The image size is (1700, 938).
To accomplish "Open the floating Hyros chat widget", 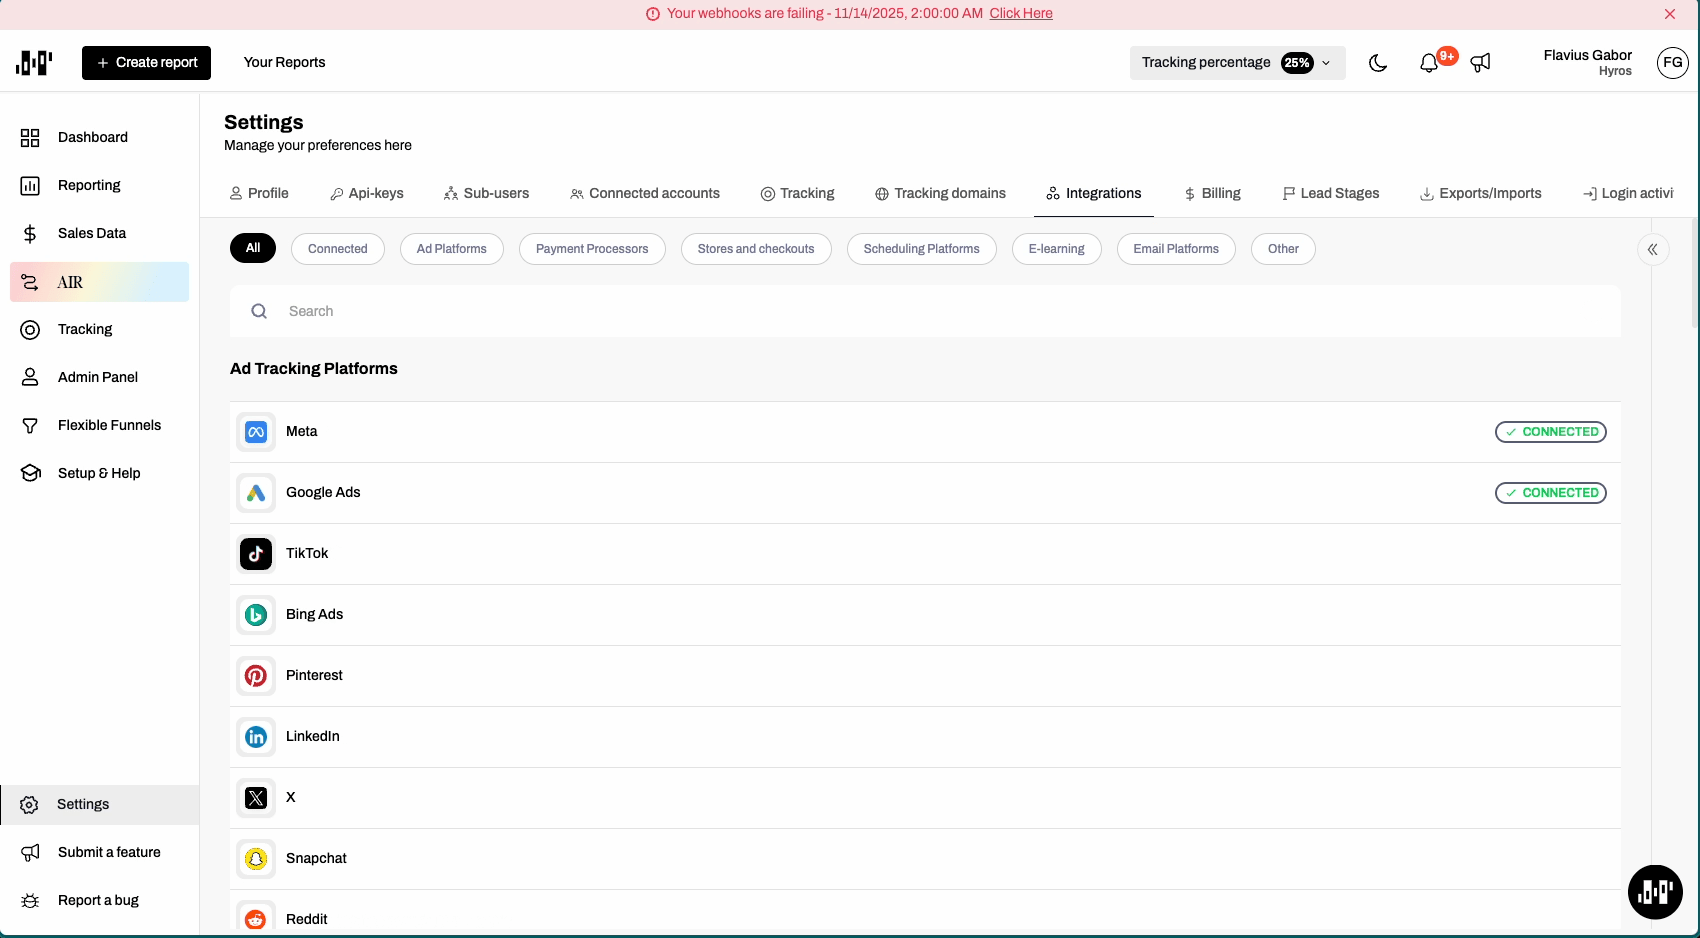I will (x=1655, y=891).
